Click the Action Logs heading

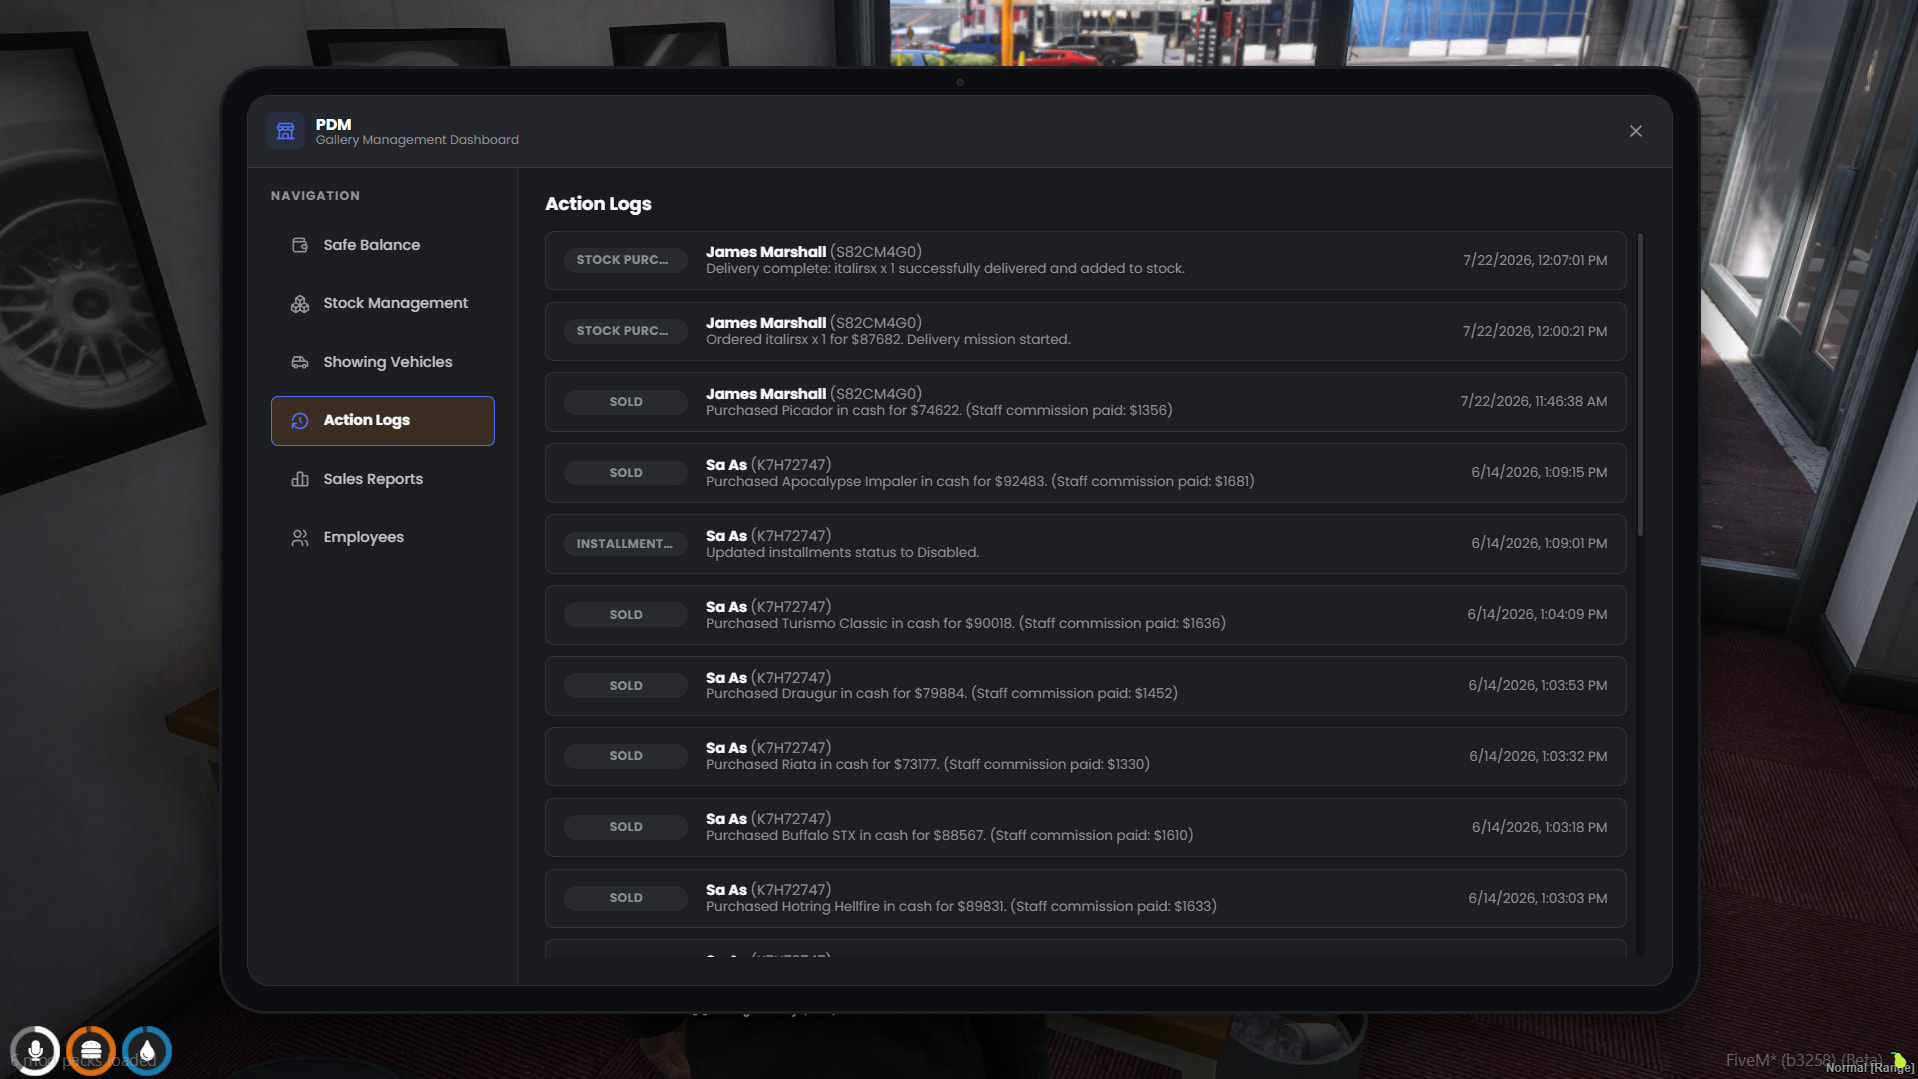[598, 204]
